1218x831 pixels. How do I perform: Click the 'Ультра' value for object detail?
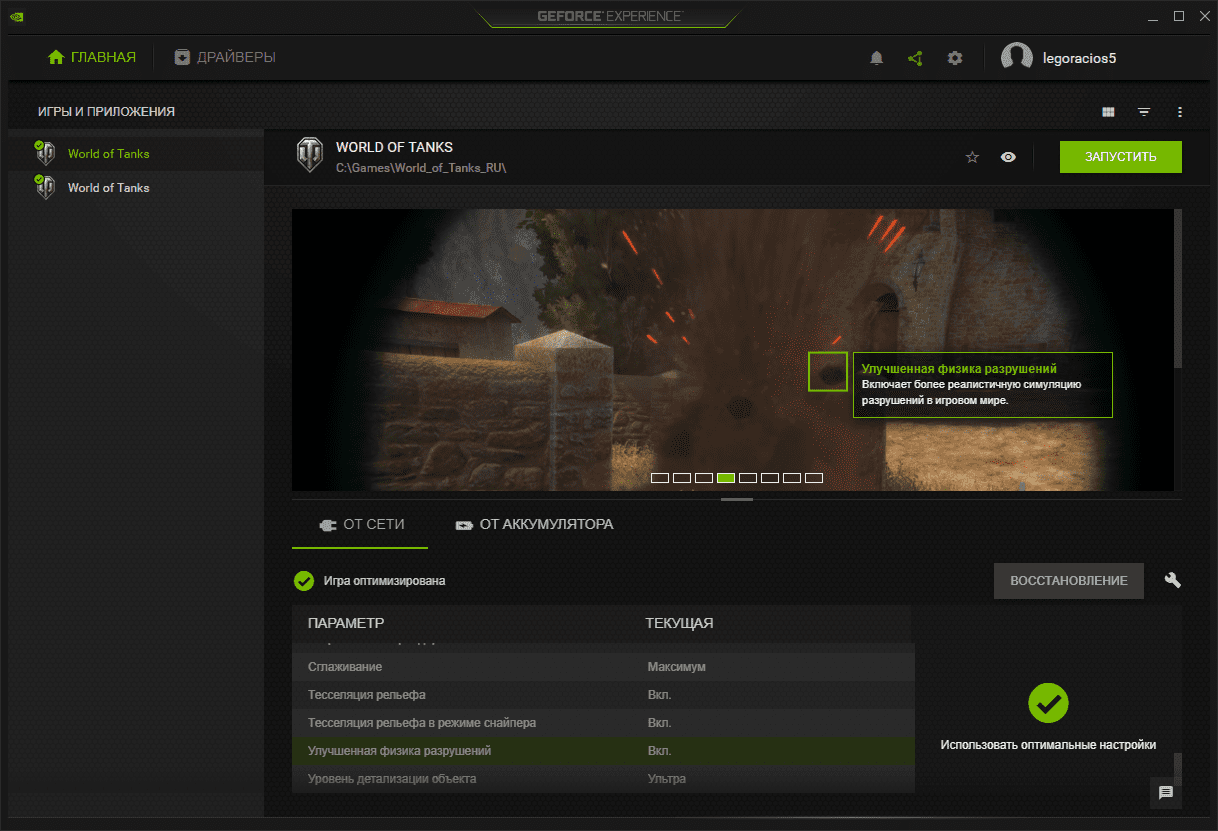(x=667, y=778)
